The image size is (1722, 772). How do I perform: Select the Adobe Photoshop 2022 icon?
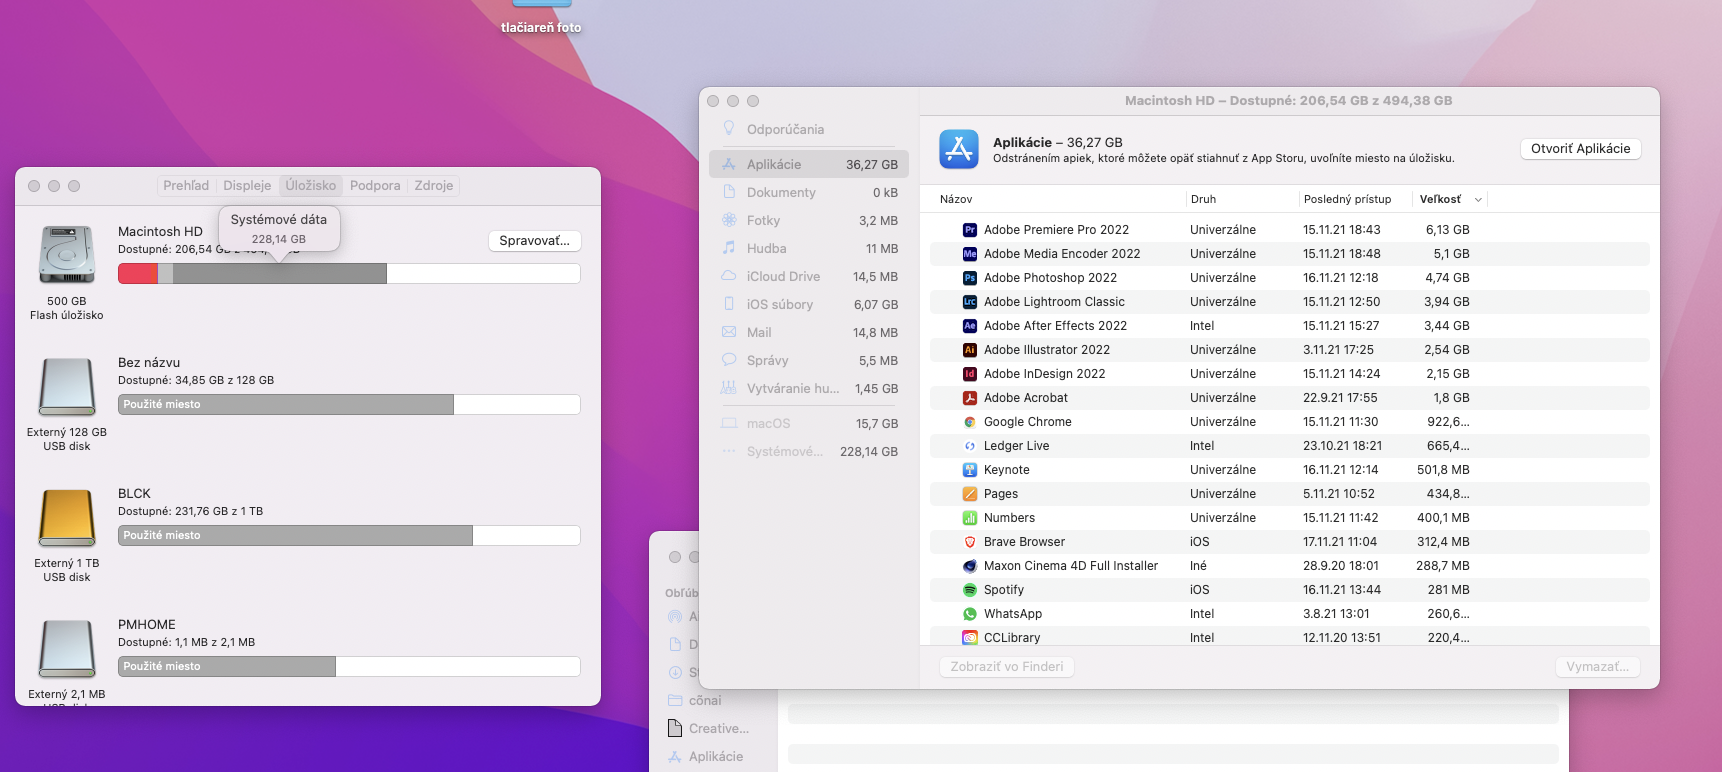pyautogui.click(x=969, y=278)
